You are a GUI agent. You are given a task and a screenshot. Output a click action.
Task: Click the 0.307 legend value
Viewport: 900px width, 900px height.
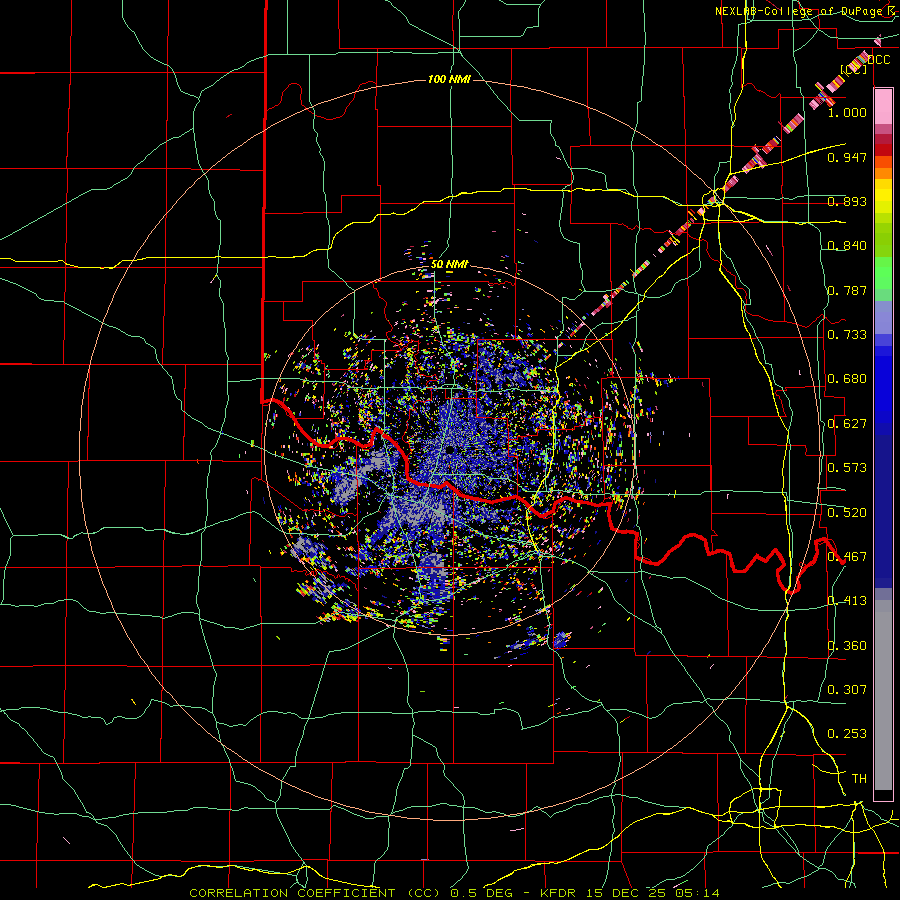[847, 690]
